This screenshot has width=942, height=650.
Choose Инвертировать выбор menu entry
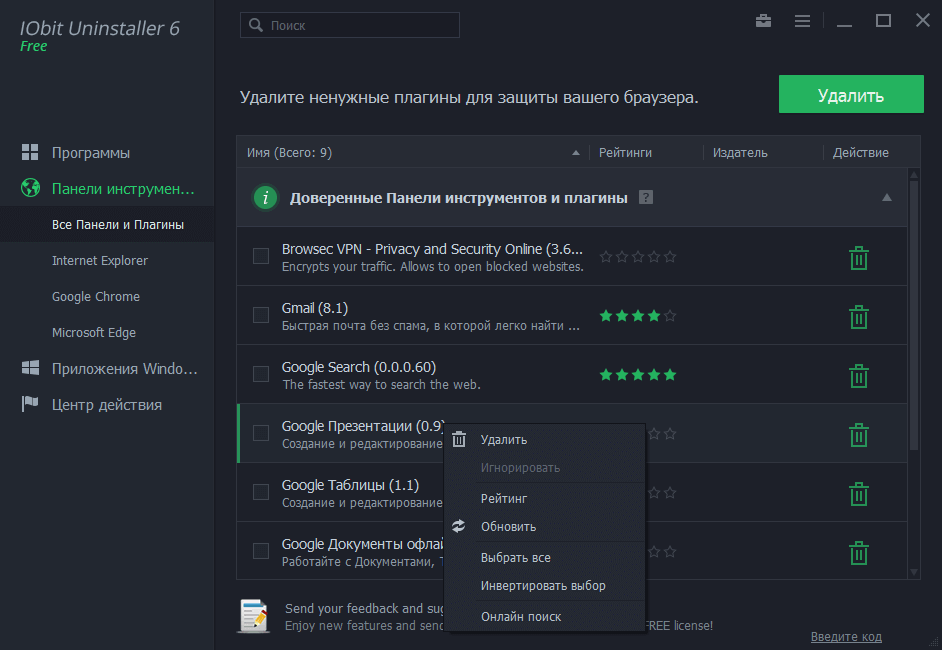point(544,585)
